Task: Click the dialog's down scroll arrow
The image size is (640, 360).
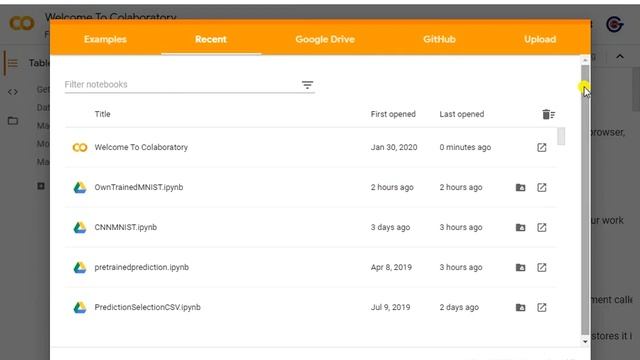Action: (585, 341)
